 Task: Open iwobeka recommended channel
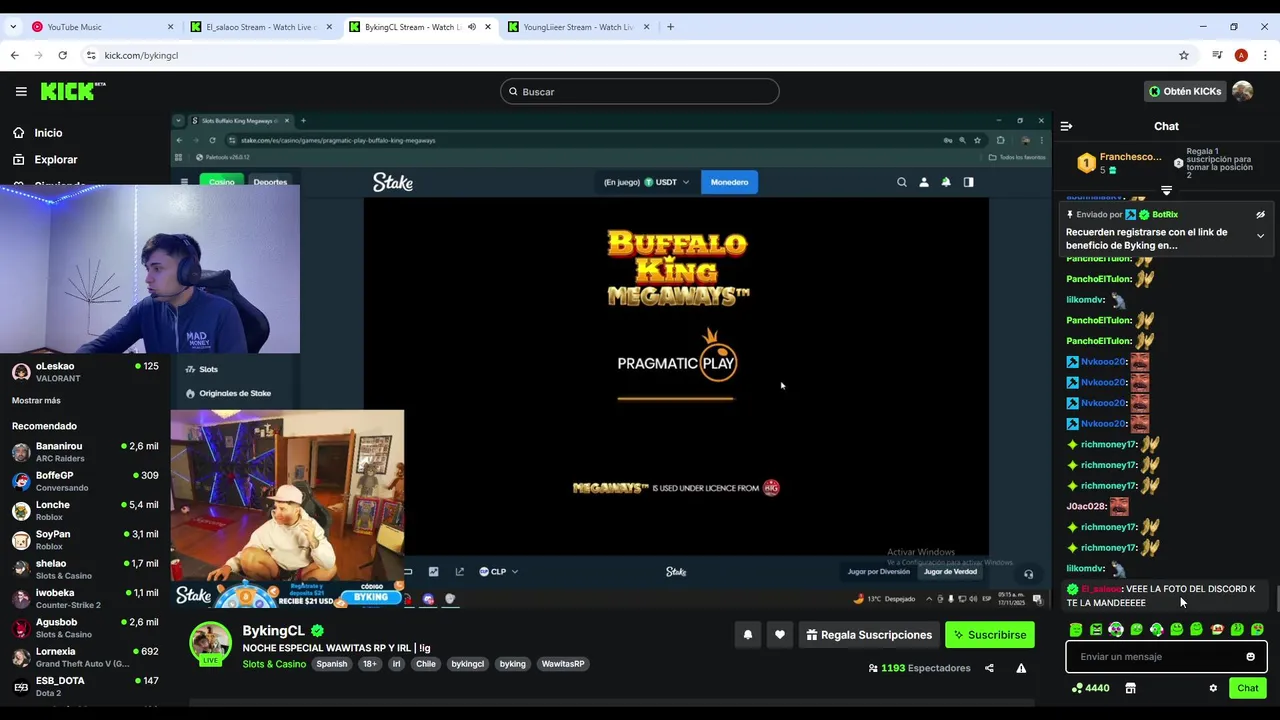tap(85, 598)
